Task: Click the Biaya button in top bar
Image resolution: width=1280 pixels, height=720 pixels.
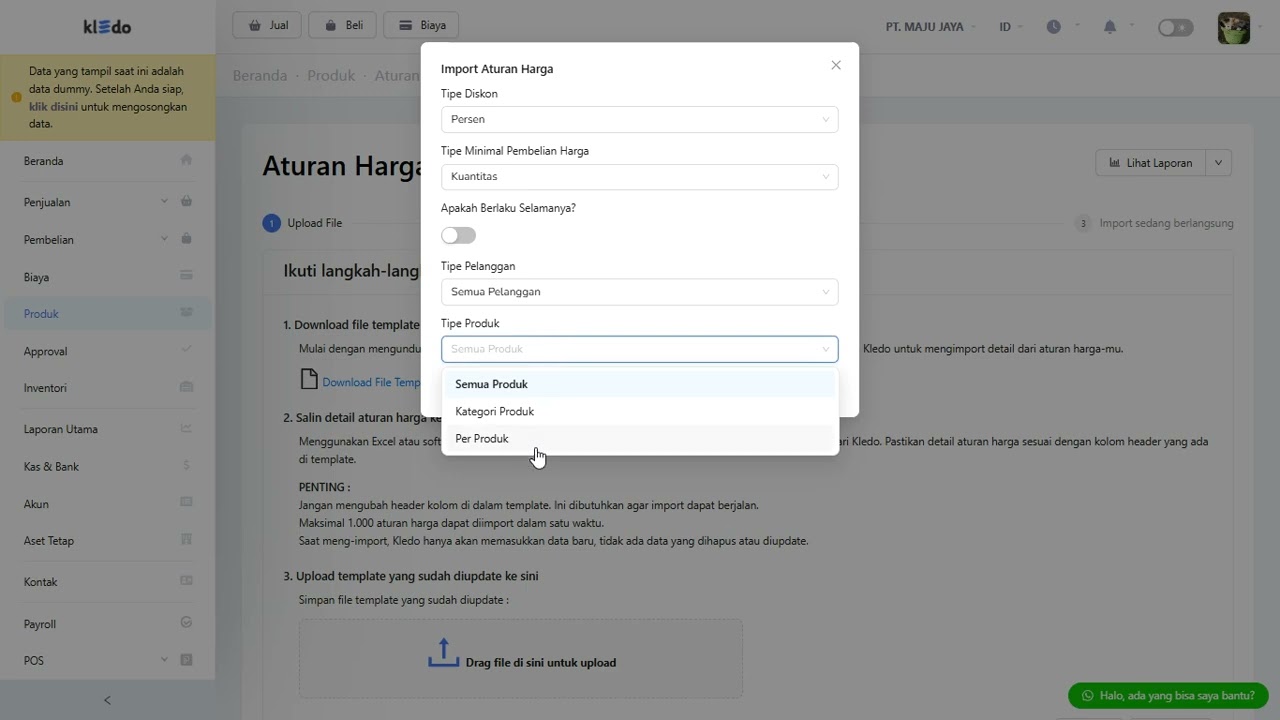Action: [x=421, y=25]
